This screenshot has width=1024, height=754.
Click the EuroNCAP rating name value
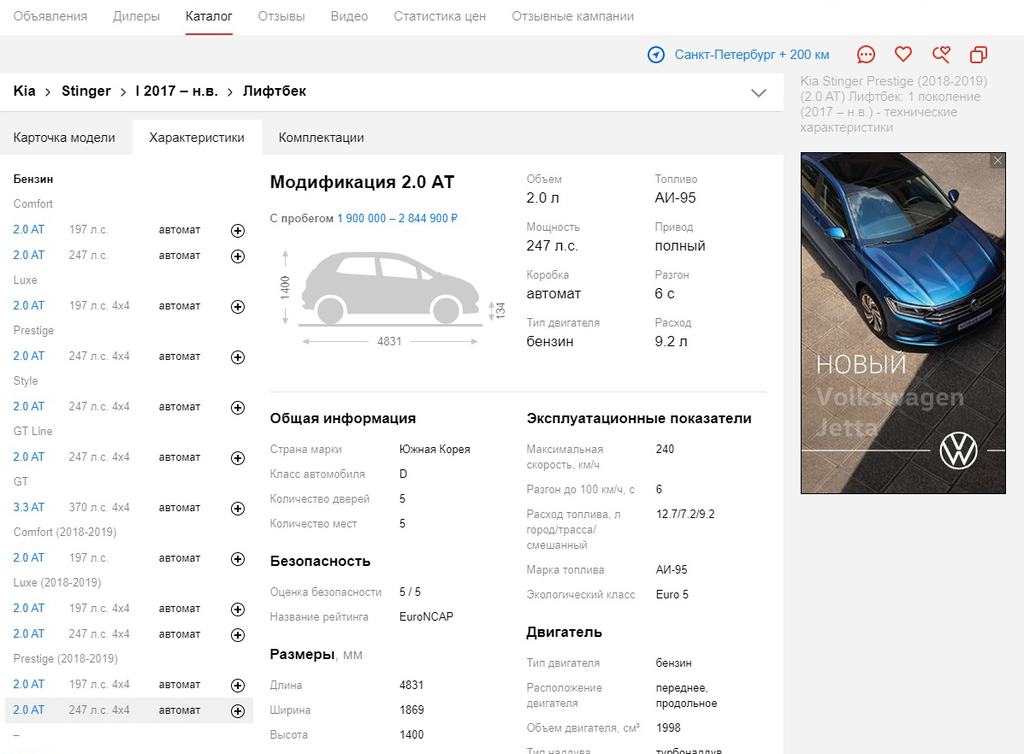click(426, 617)
